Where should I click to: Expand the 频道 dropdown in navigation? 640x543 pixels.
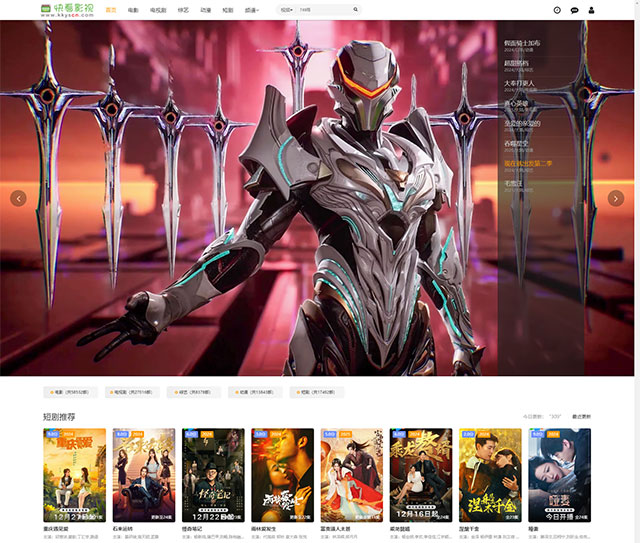point(252,10)
